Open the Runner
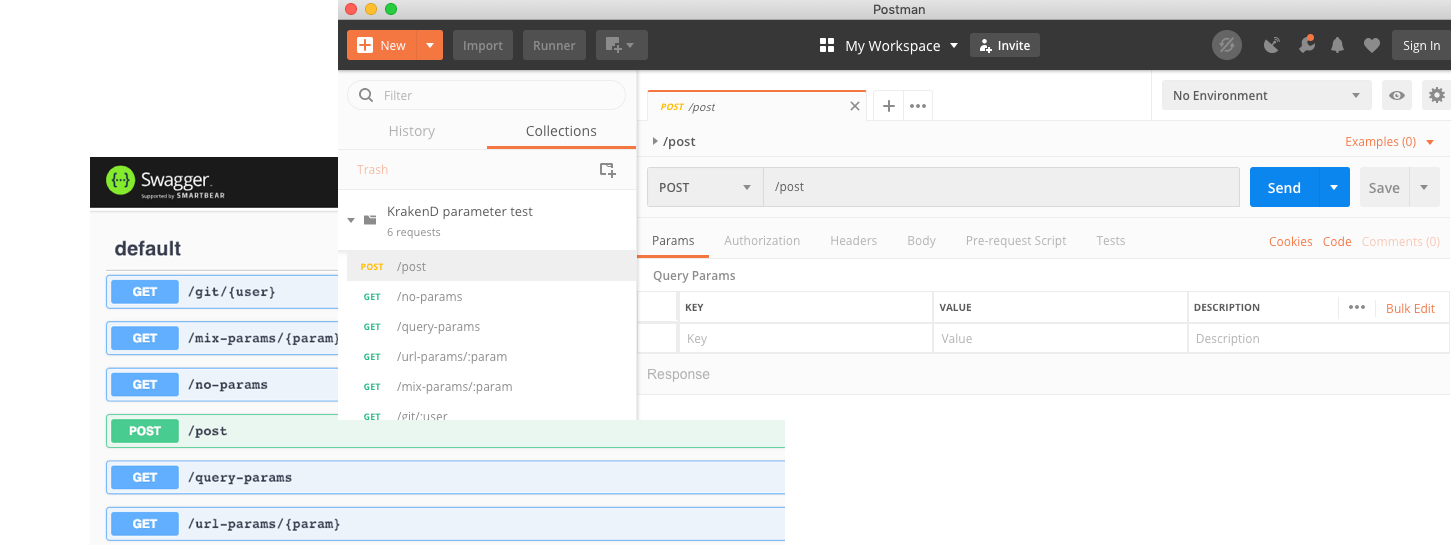The width and height of the screenshot is (1451, 545). [x=554, y=45]
